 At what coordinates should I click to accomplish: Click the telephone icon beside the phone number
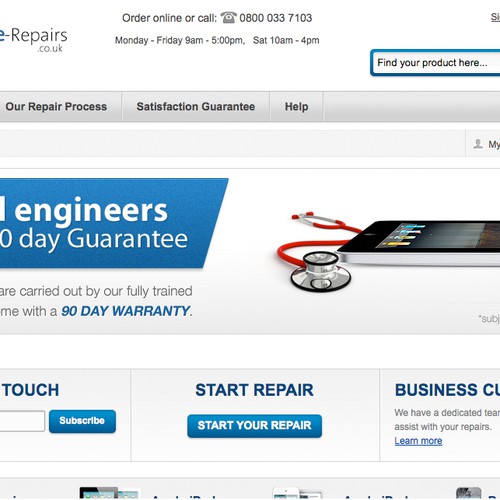tap(229, 17)
